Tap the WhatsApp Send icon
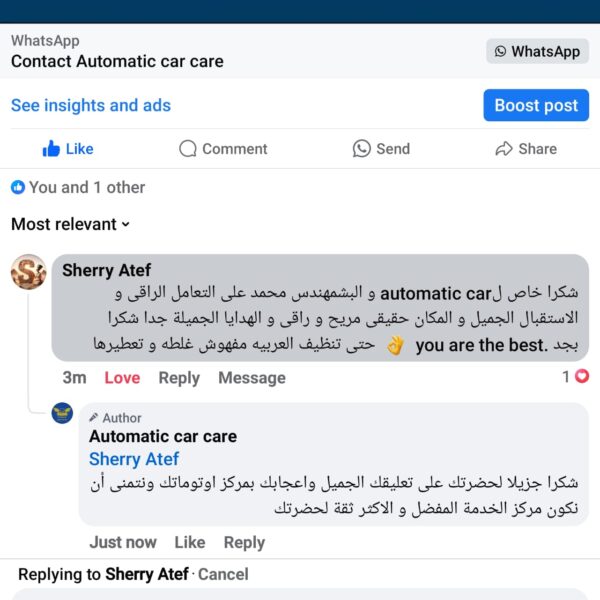The width and height of the screenshot is (600, 600). pos(362,149)
